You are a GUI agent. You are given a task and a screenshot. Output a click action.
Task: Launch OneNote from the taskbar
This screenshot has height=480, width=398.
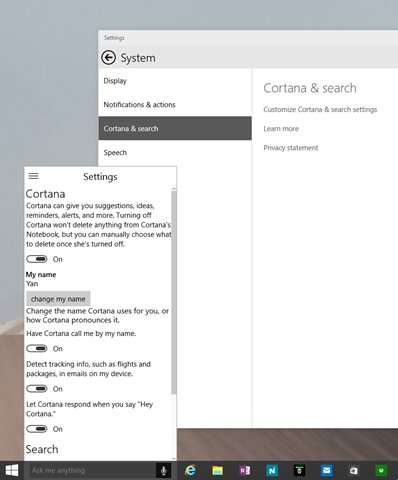coord(245,471)
